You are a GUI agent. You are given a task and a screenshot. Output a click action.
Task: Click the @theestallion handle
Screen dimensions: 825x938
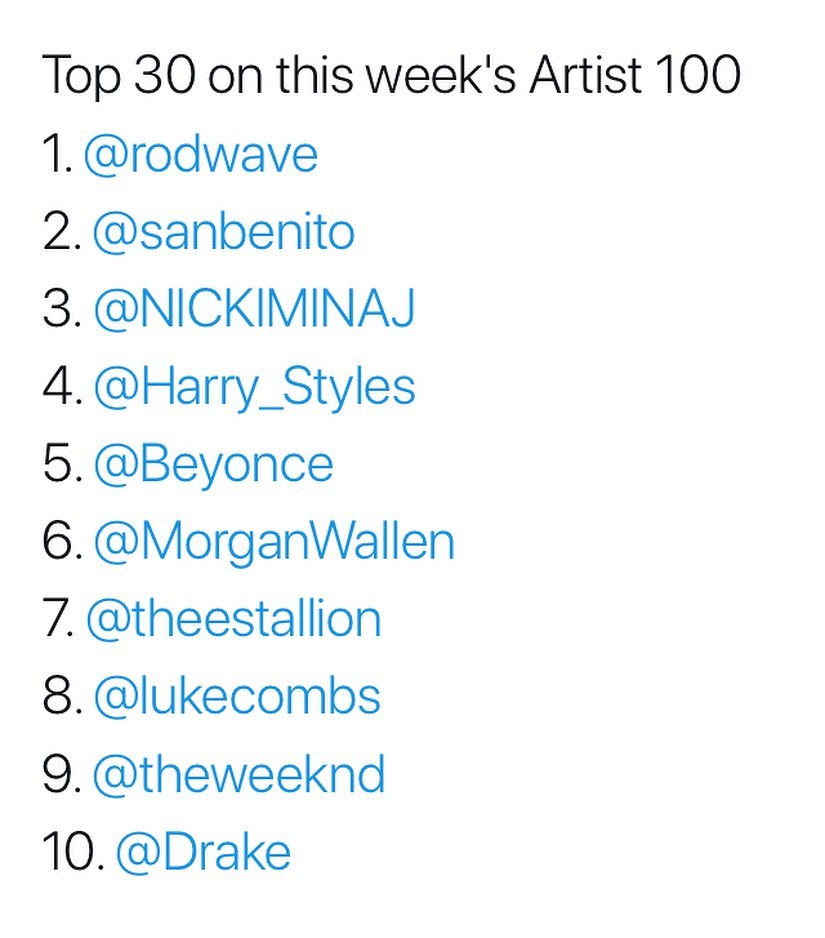coord(233,619)
